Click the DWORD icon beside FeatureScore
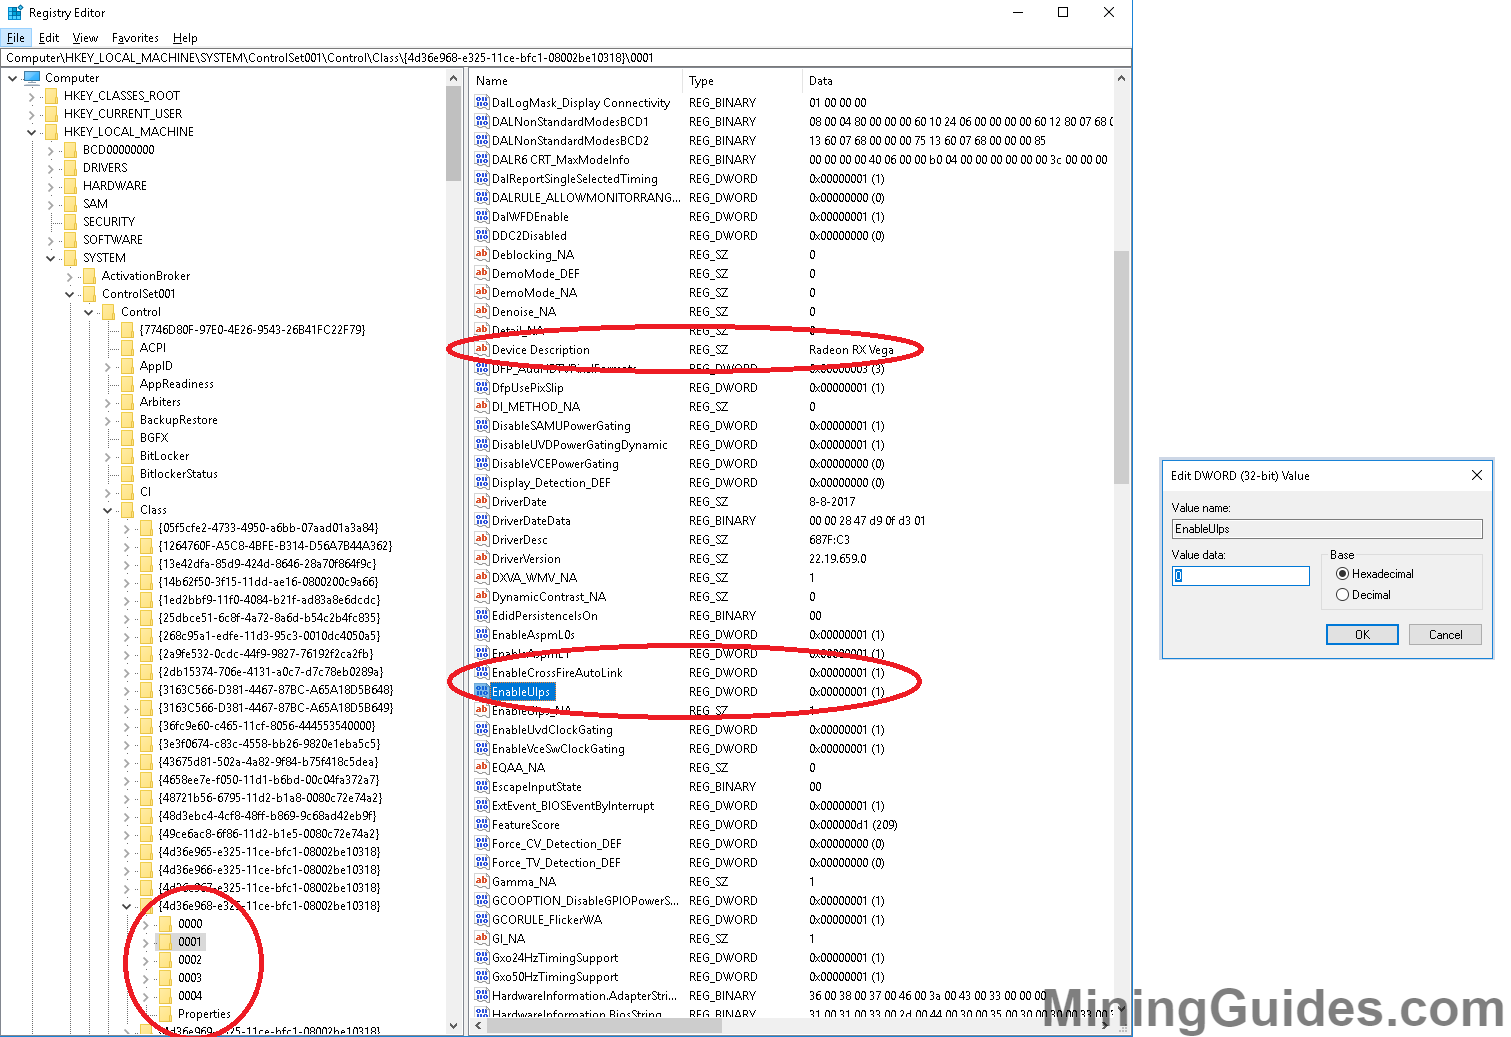Screen dimensions: 1511x1037 482,824
